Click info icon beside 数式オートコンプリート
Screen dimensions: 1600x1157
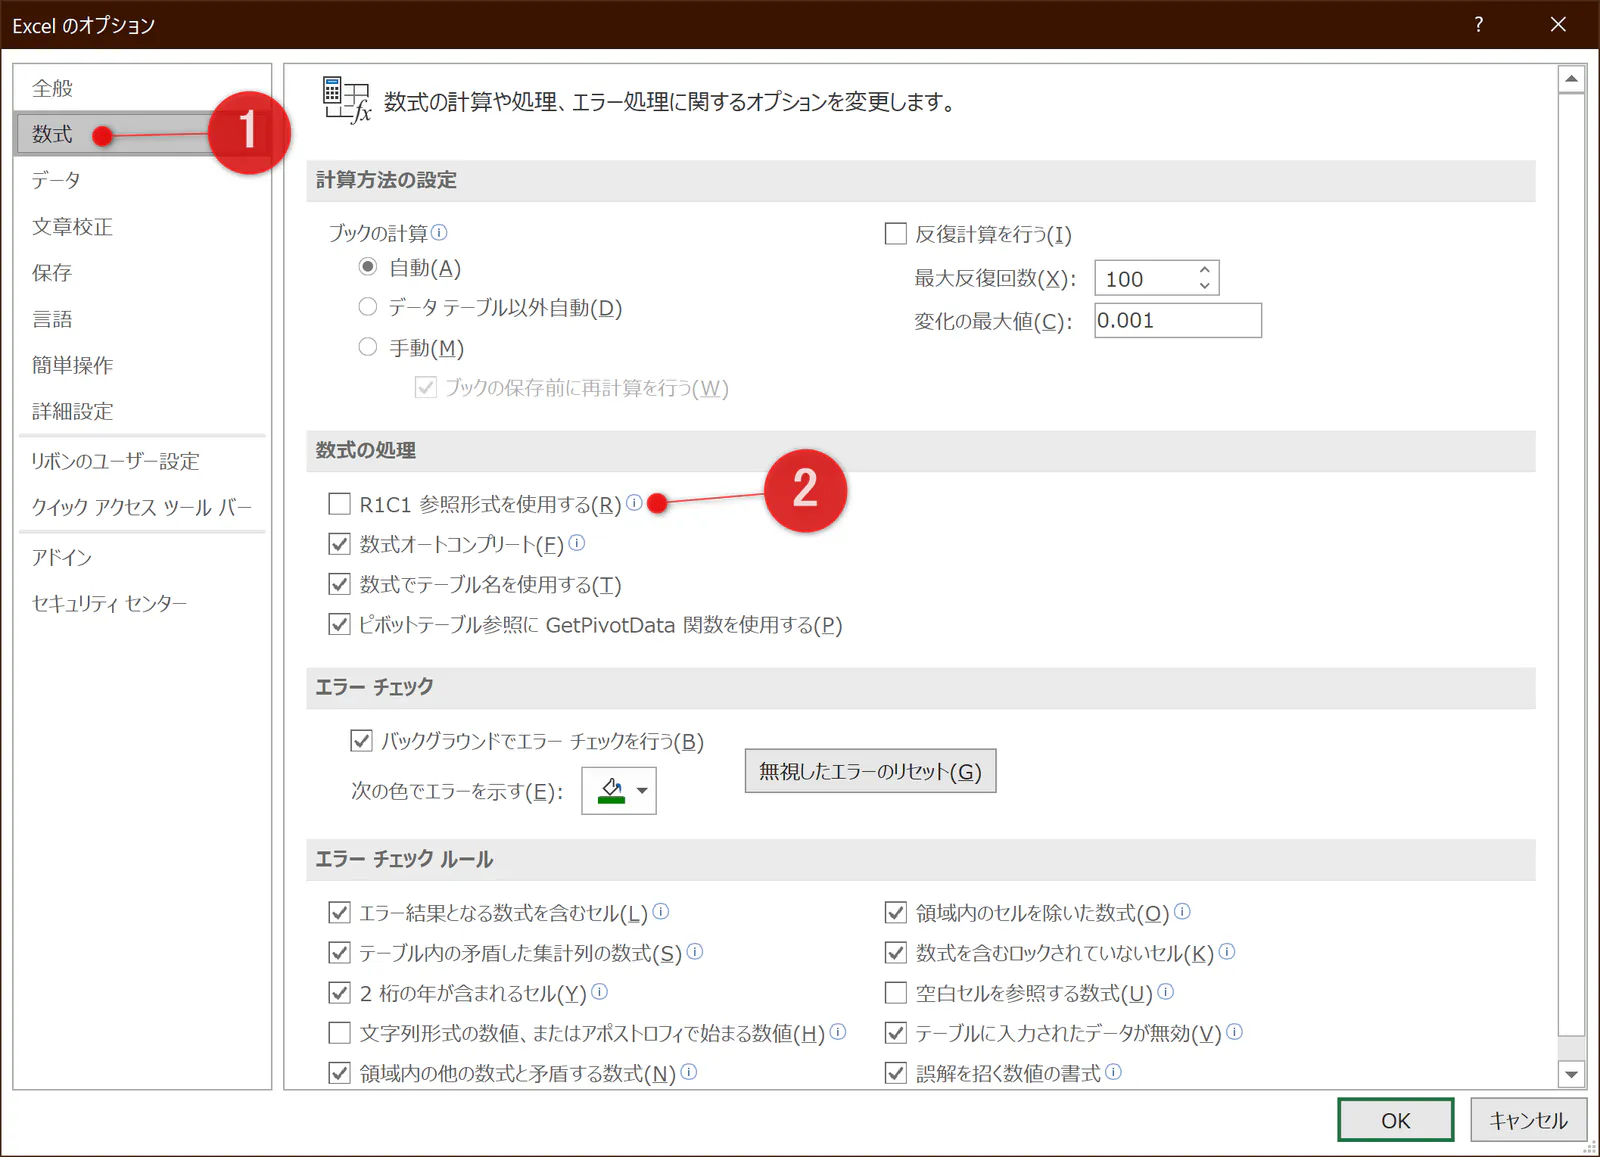(576, 543)
